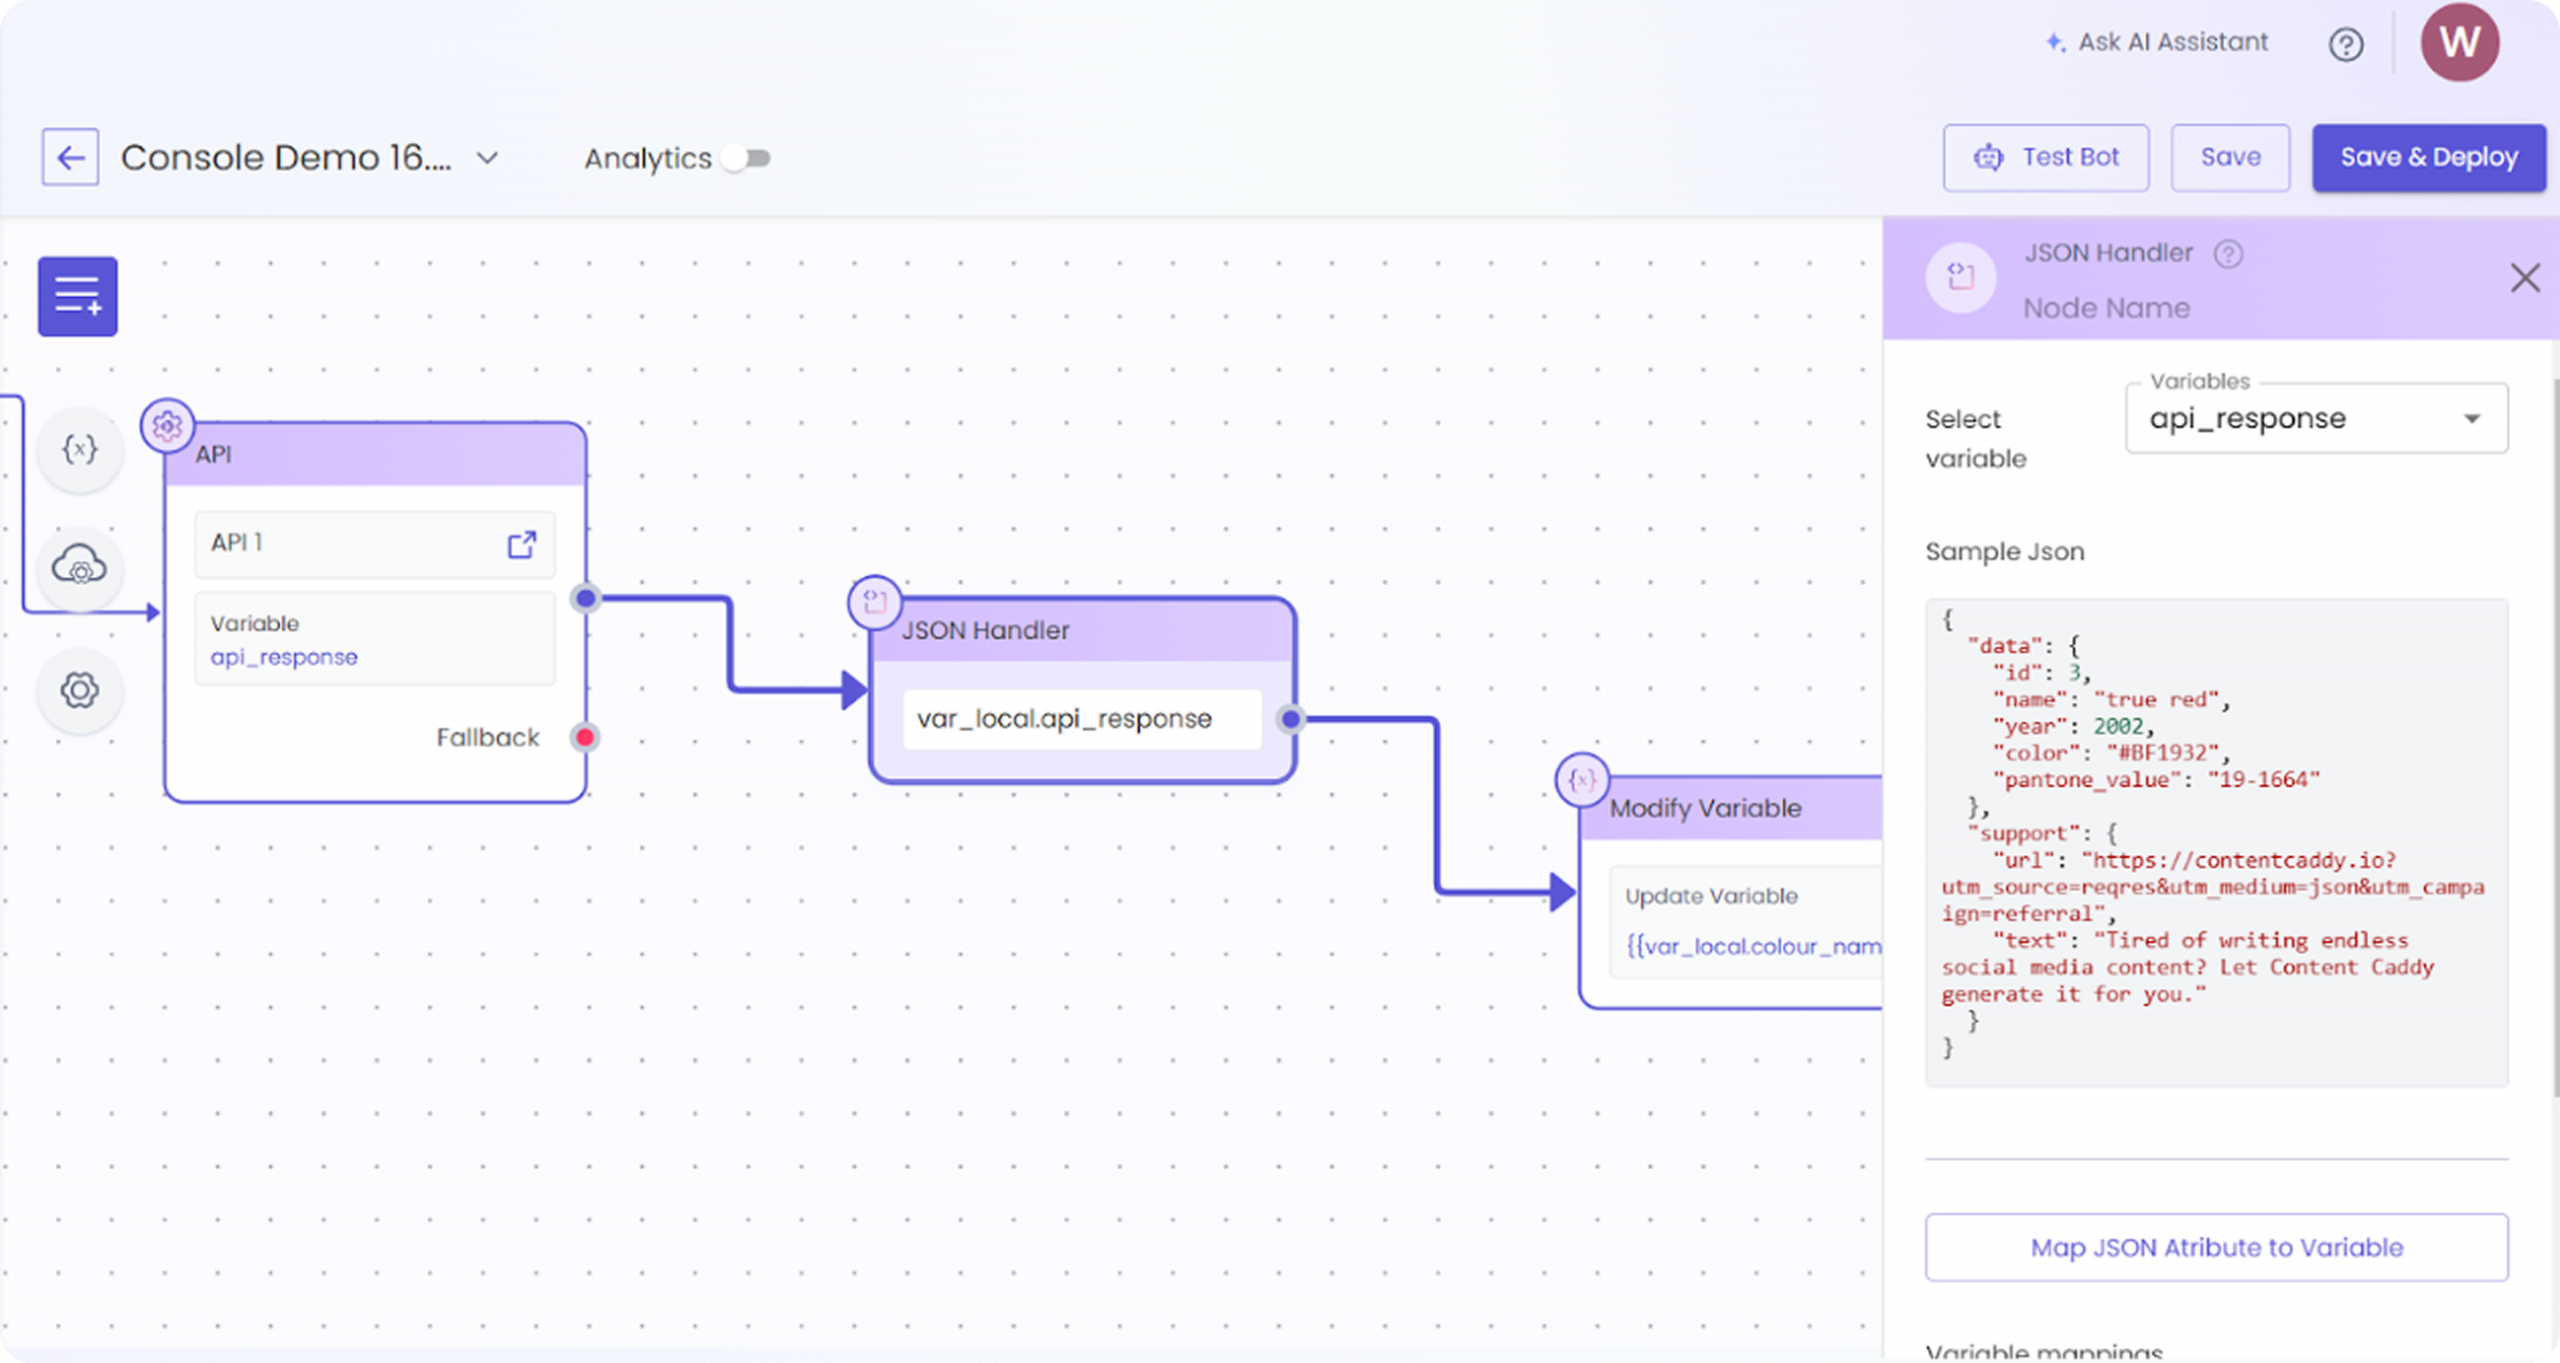The image size is (2560, 1363).
Task: Select the Modify Variable node title
Action: tap(1705, 808)
